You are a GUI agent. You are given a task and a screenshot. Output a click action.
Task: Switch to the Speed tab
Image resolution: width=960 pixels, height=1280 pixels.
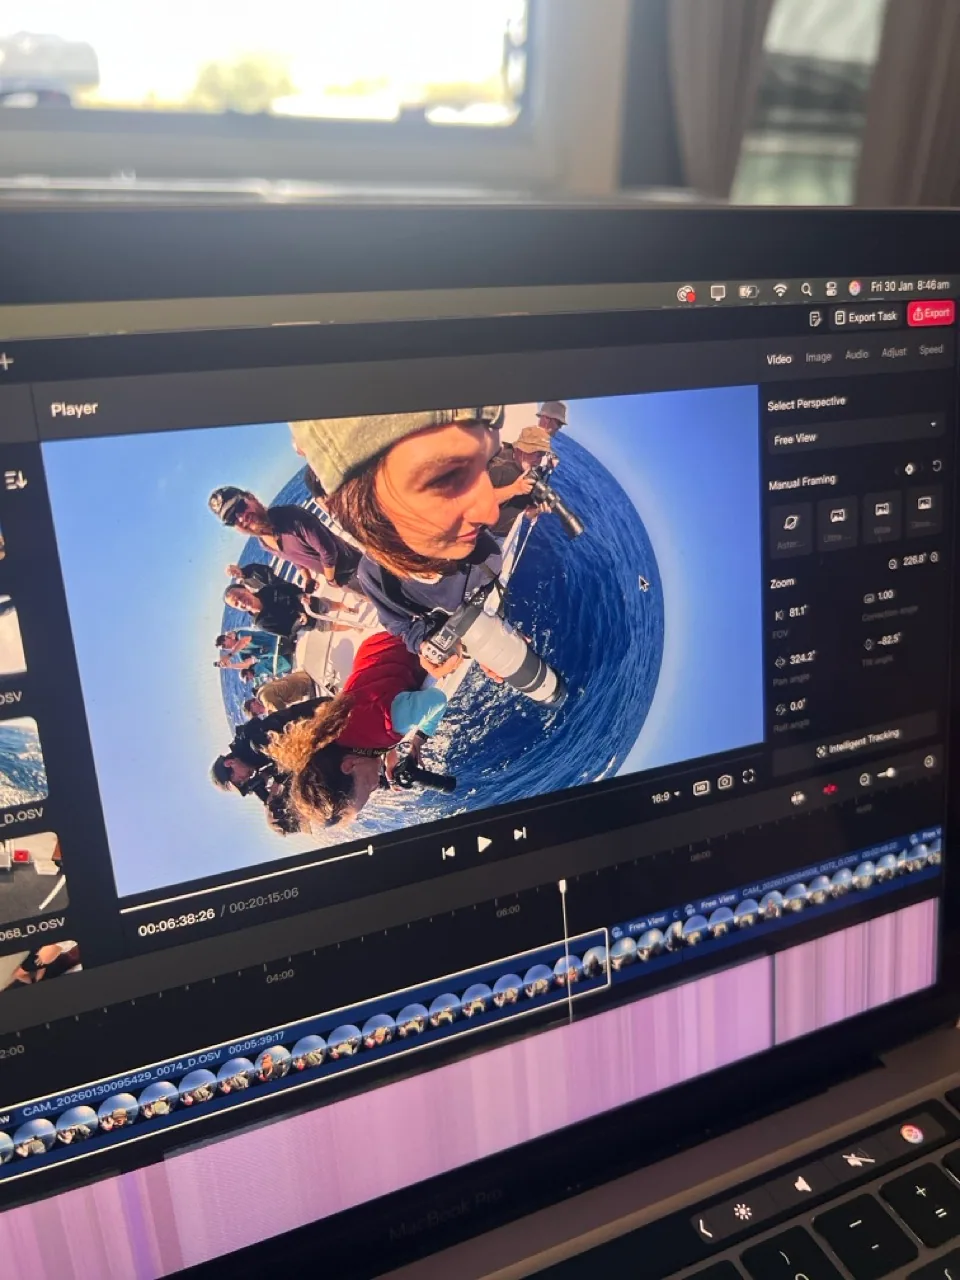pyautogui.click(x=930, y=350)
